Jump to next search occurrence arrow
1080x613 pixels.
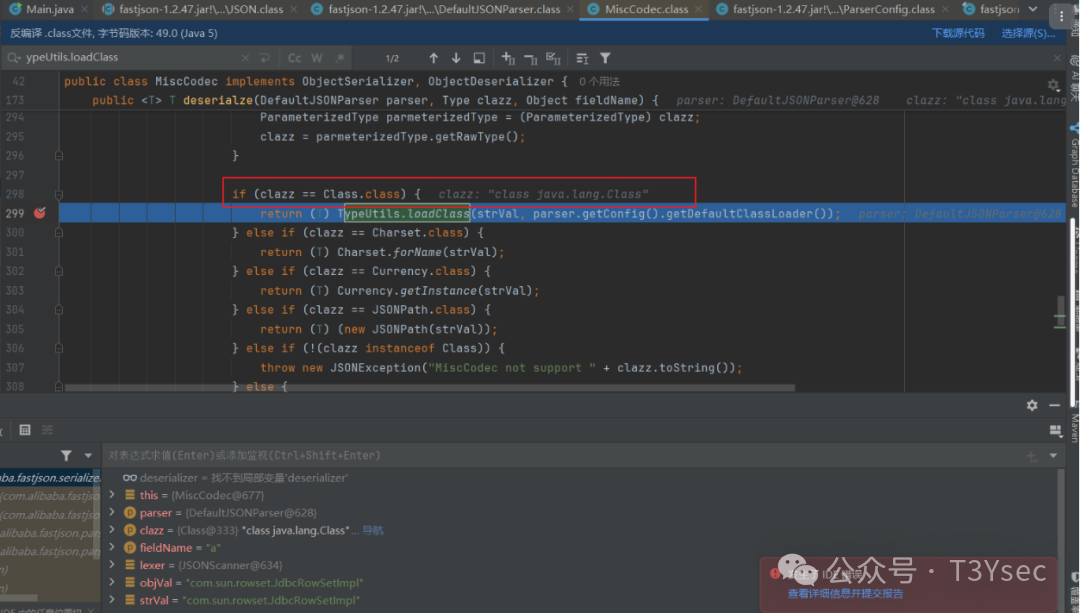tap(456, 58)
